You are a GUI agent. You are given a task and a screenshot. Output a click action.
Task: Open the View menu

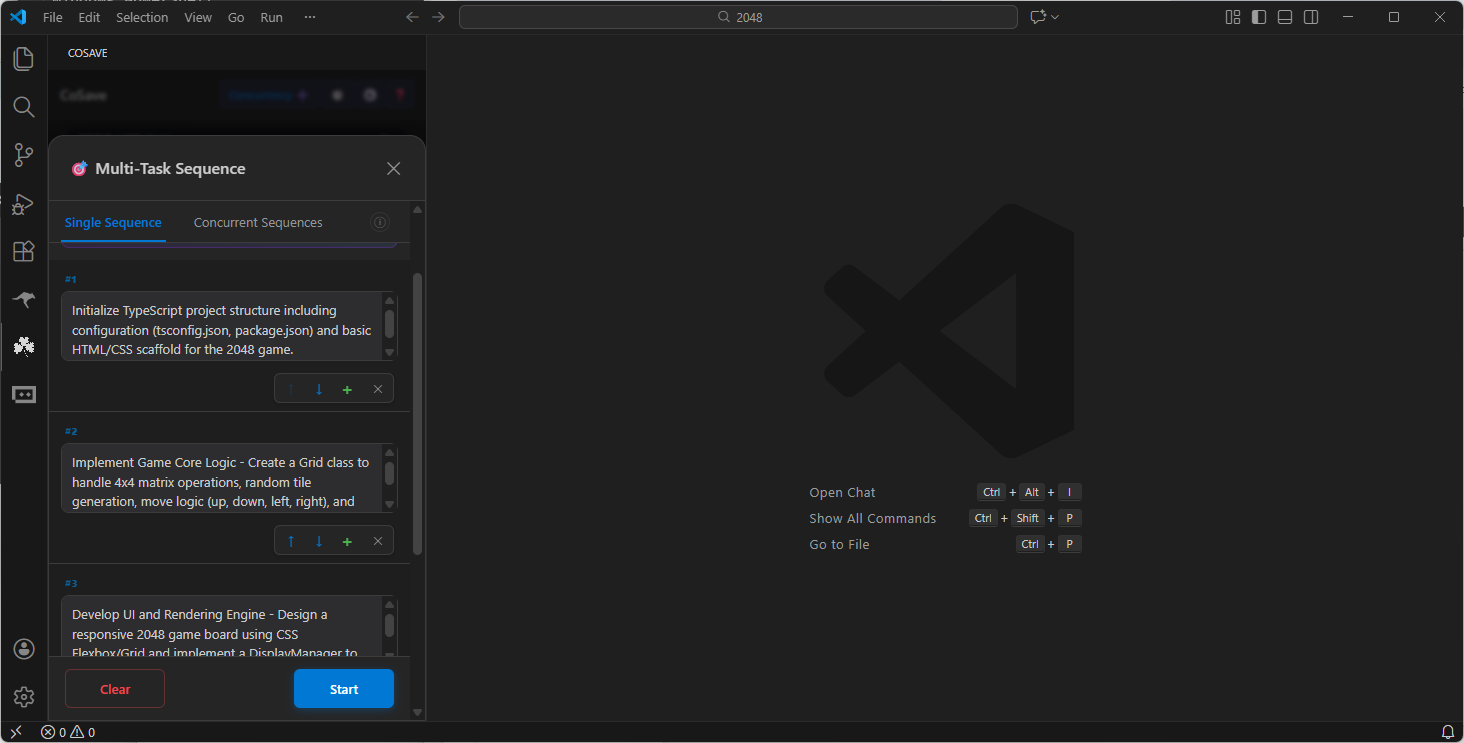pyautogui.click(x=198, y=17)
